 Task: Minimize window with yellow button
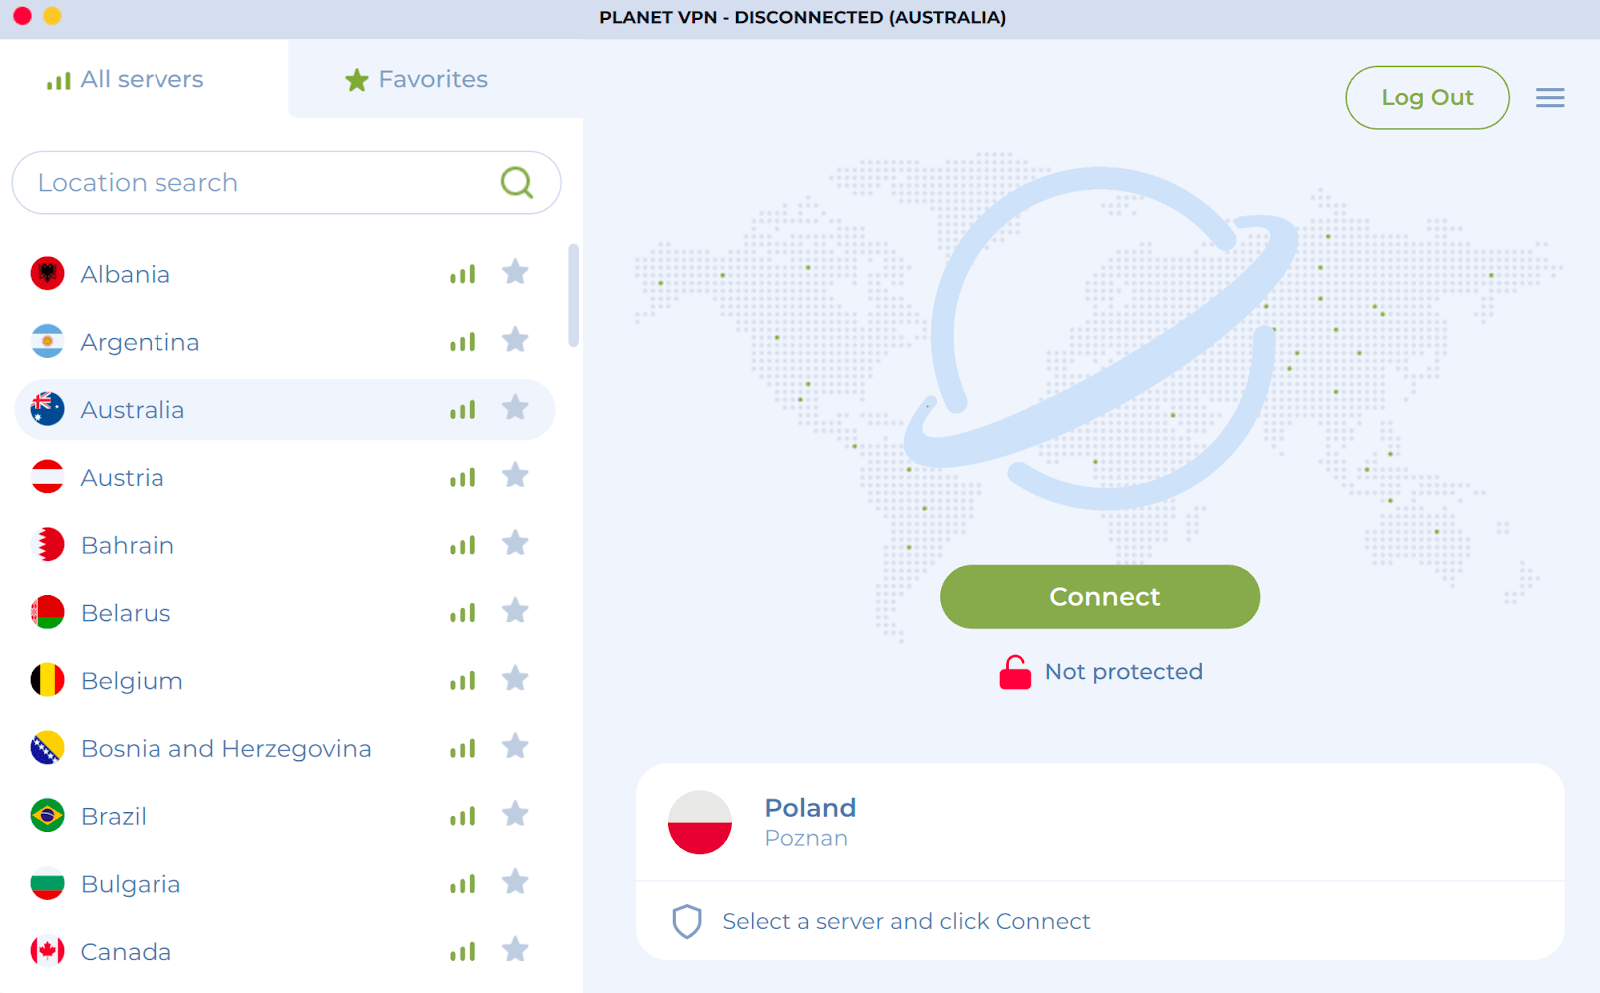click(52, 16)
